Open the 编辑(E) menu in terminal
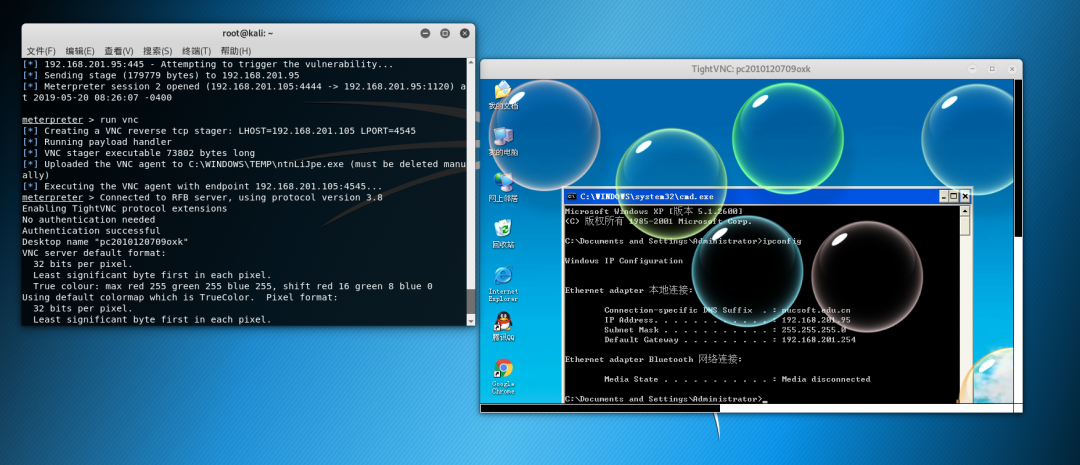Screen dimensions: 1080x465 point(80,51)
